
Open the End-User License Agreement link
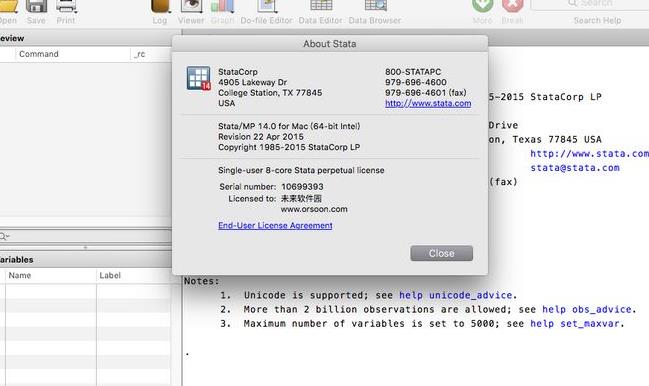[x=275, y=225]
